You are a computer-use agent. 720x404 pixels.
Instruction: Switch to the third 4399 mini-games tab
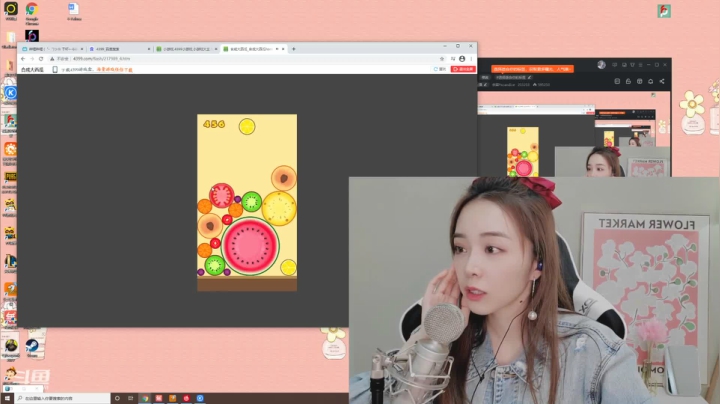[x=186, y=49]
